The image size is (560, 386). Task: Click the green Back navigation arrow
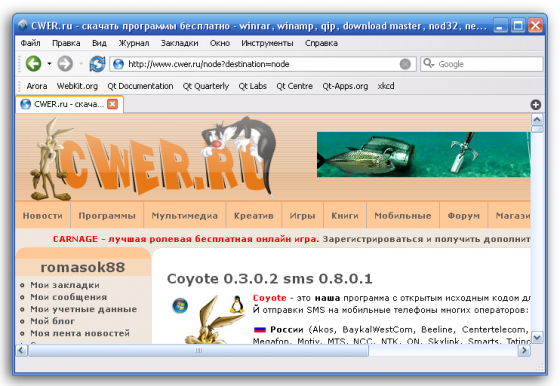(33, 64)
